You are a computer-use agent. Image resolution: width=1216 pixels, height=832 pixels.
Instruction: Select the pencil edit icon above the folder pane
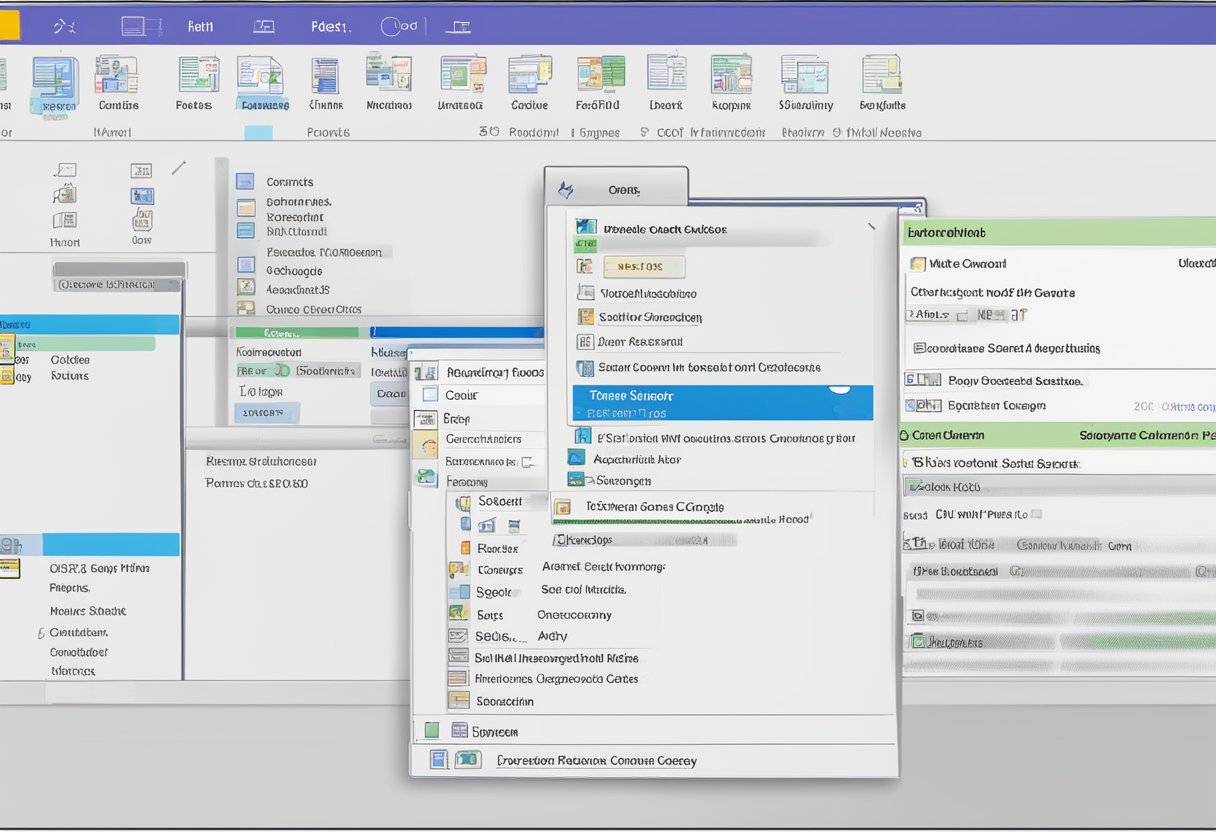point(179,169)
